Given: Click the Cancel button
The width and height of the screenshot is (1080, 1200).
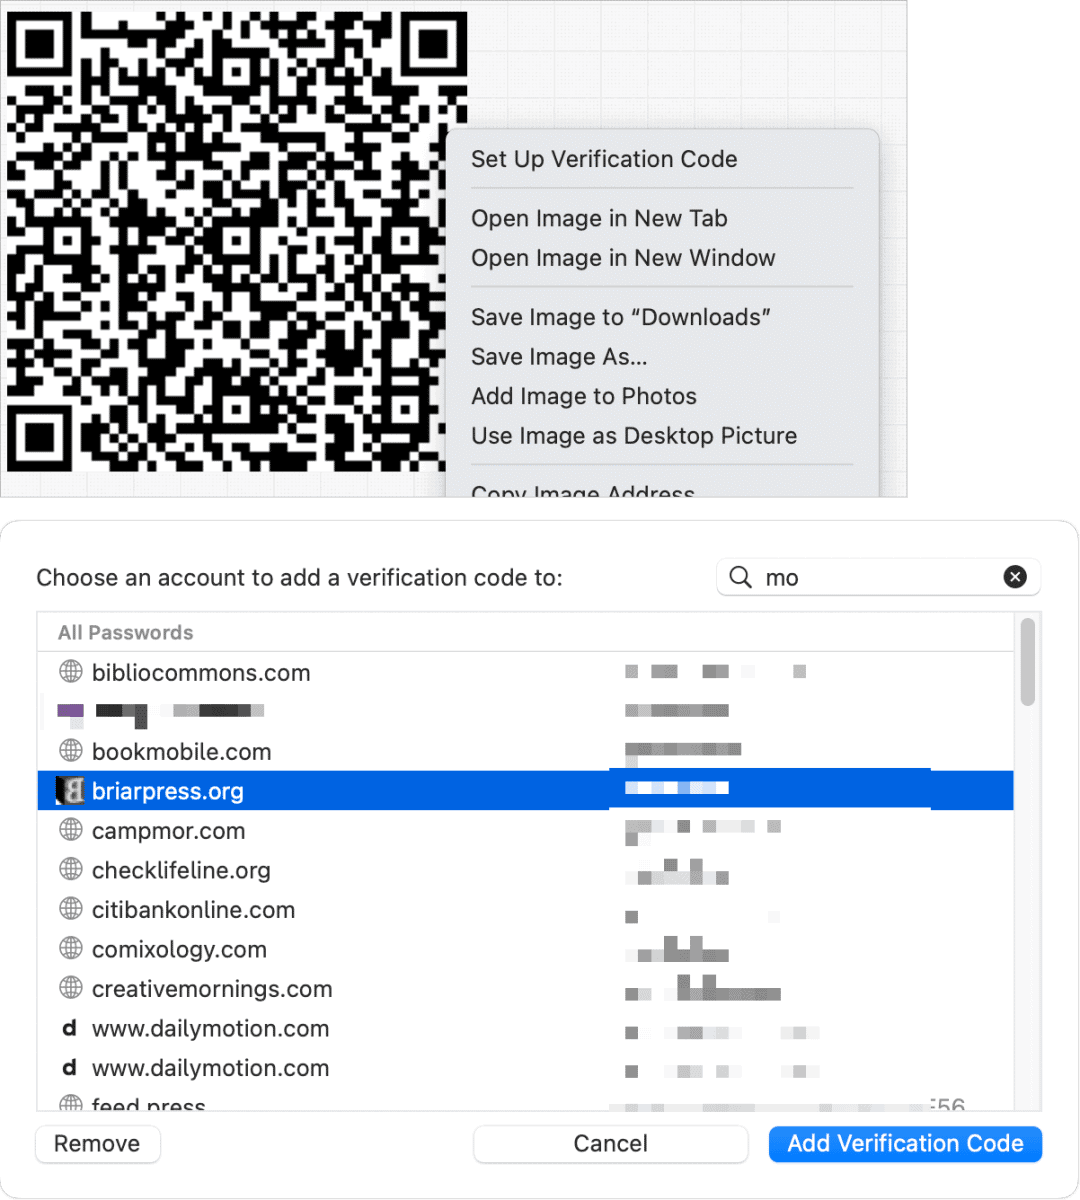Looking at the screenshot, I should coord(611,1144).
